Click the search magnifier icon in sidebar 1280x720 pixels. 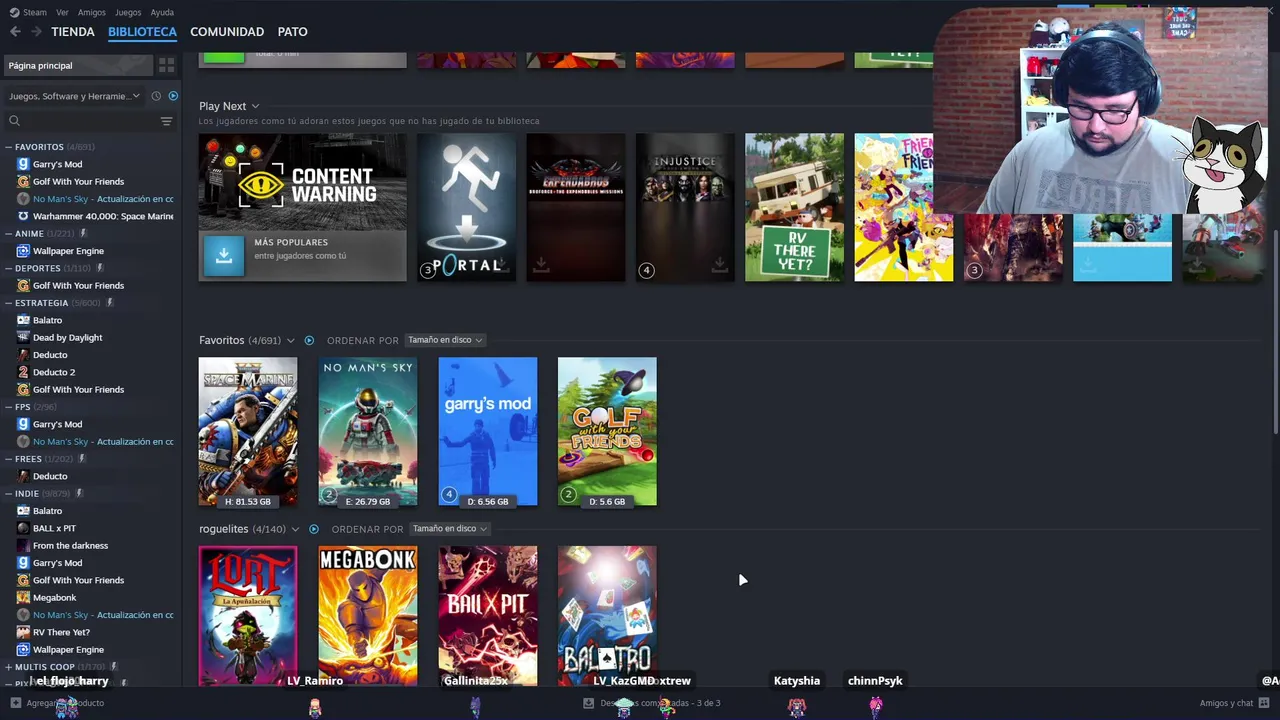[14, 121]
